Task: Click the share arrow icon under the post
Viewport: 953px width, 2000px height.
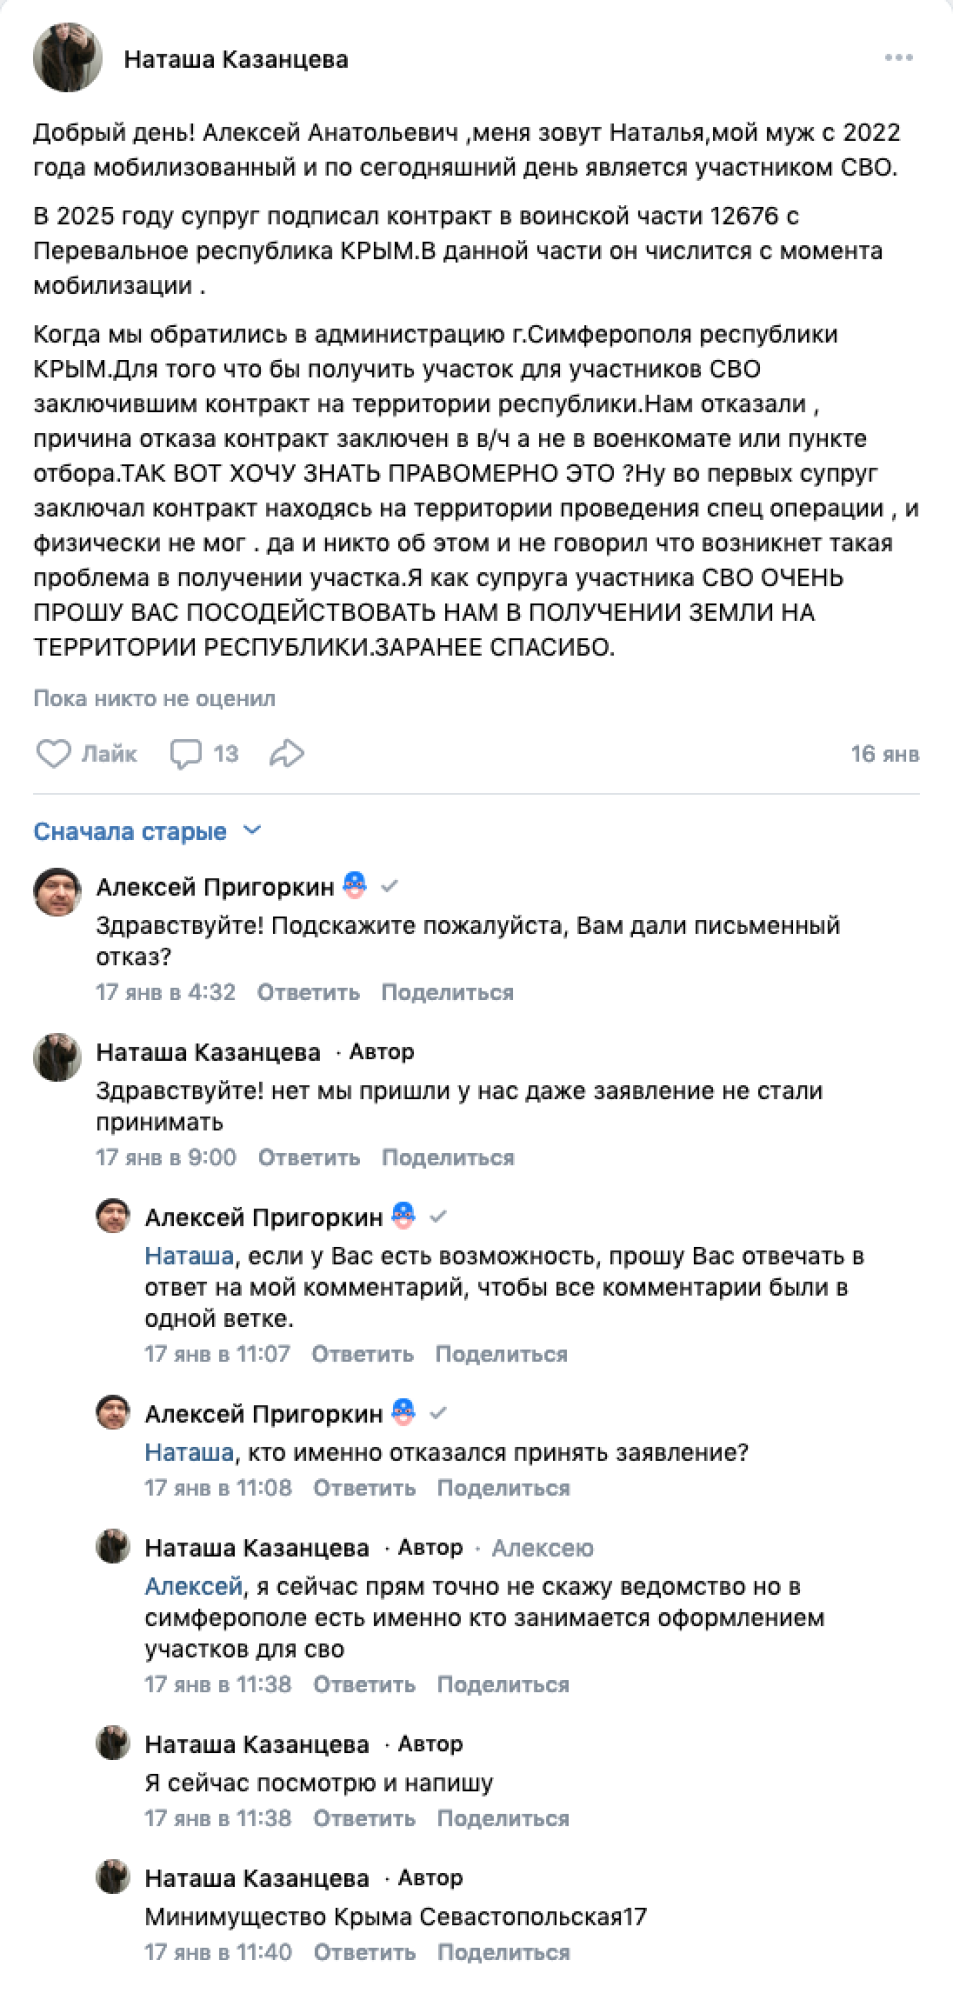Action: pos(287,754)
